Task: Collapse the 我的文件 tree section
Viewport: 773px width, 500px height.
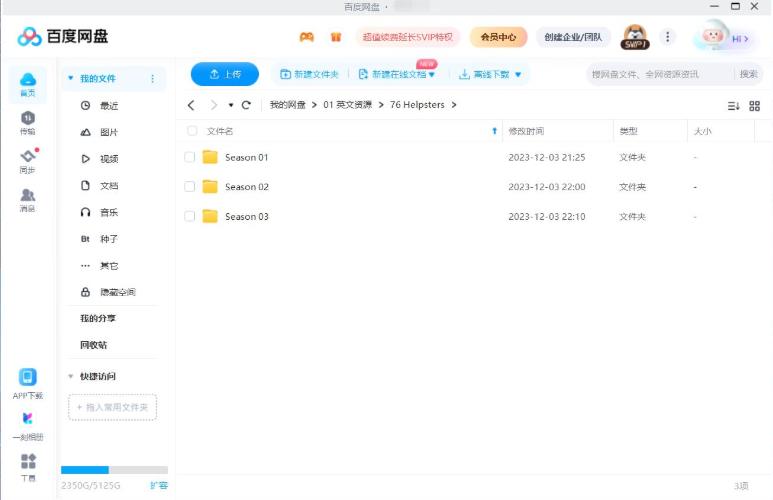Action: pos(70,78)
